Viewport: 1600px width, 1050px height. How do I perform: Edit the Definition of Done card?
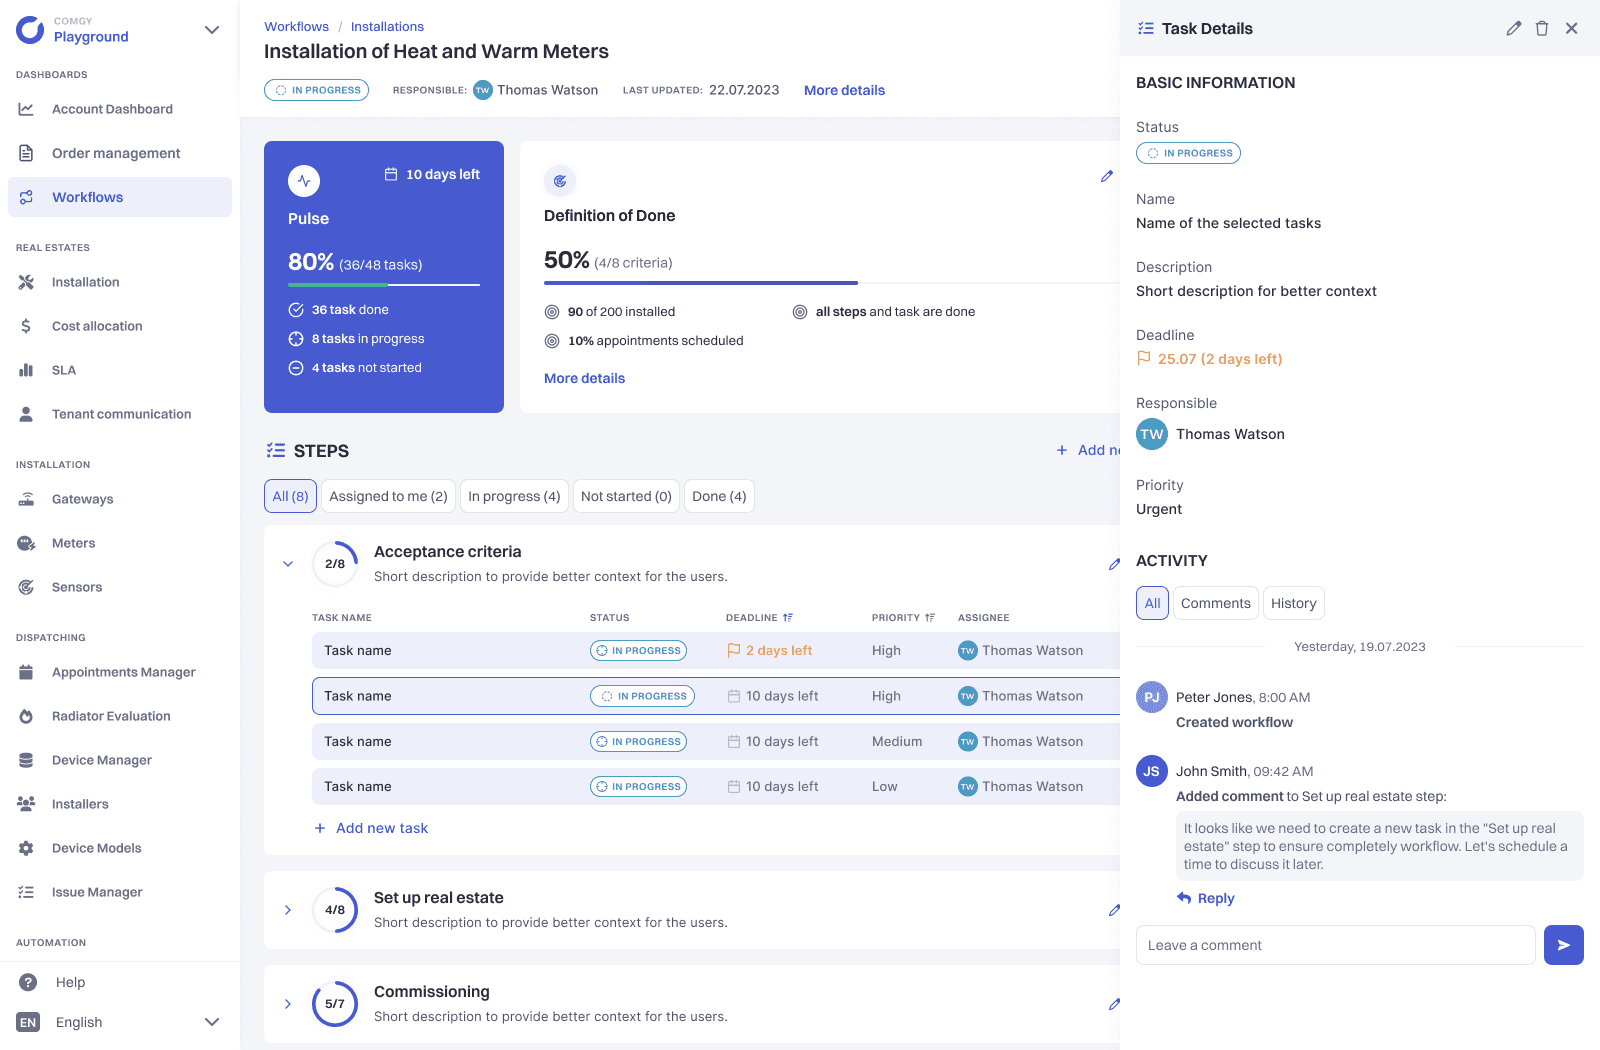coord(1107,176)
